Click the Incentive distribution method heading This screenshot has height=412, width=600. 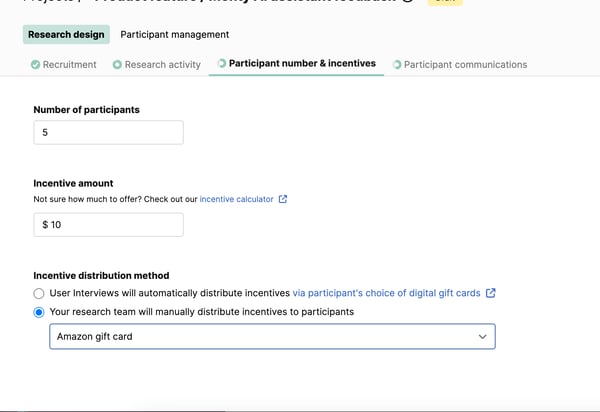[x=101, y=276]
